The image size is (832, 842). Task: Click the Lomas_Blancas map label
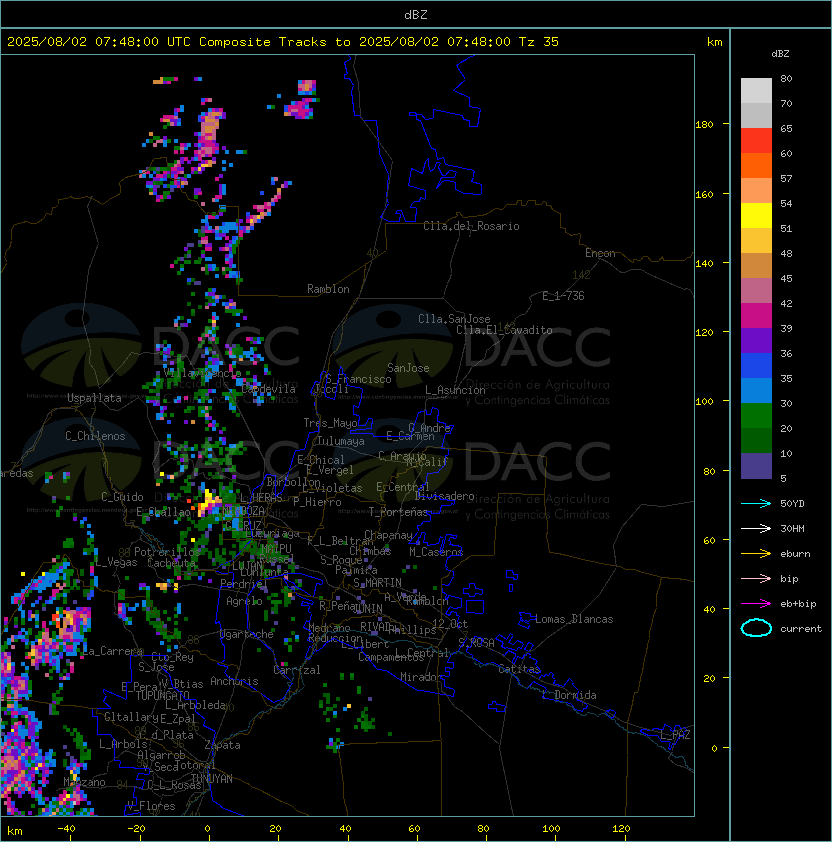coord(574,619)
